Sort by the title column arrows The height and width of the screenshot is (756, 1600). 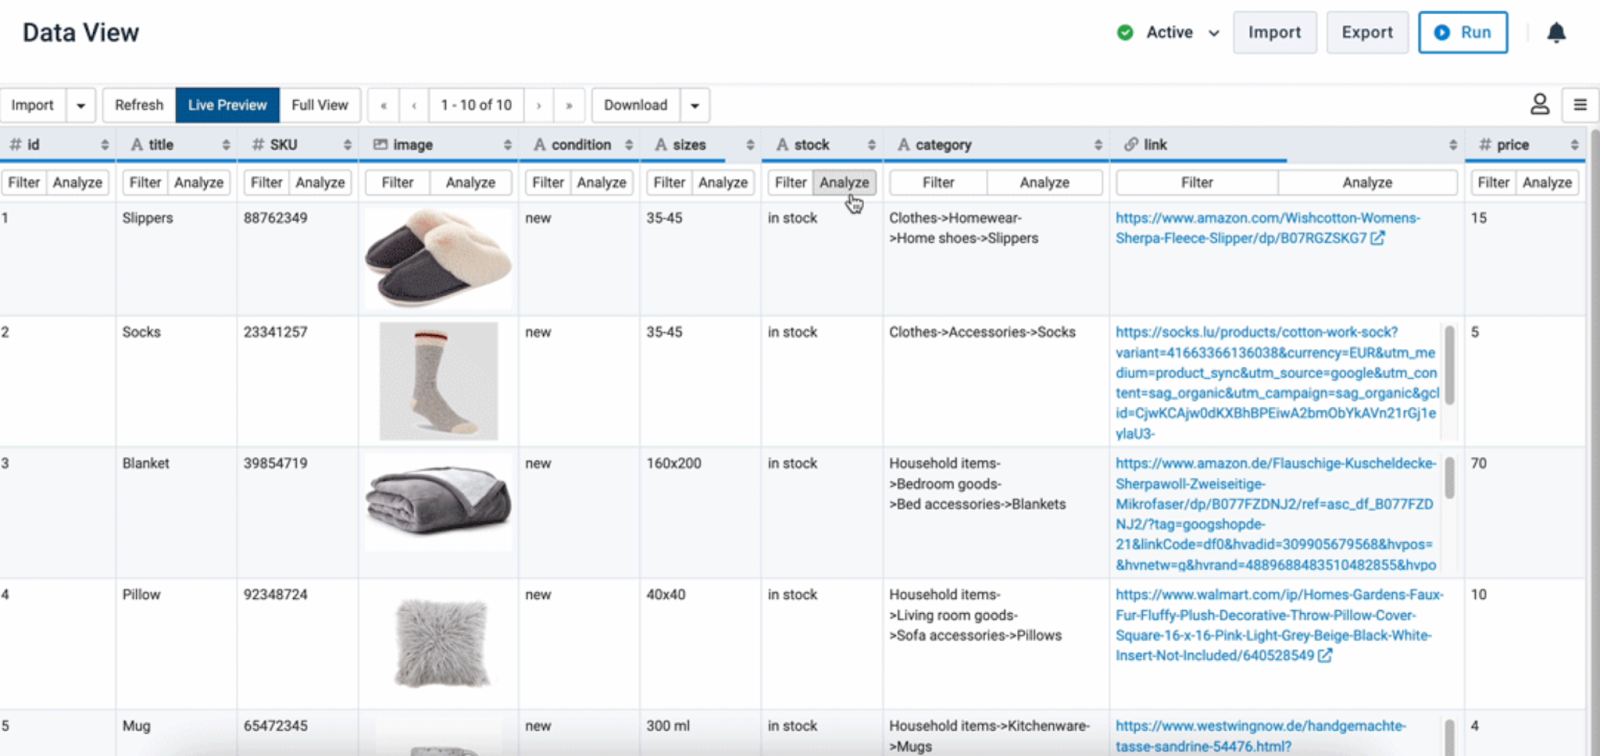tap(226, 145)
